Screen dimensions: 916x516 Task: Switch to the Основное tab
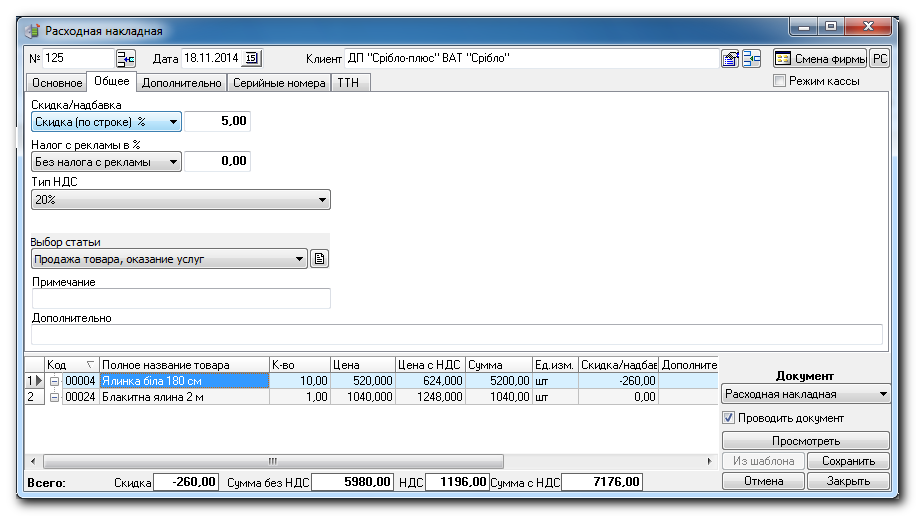tap(57, 83)
